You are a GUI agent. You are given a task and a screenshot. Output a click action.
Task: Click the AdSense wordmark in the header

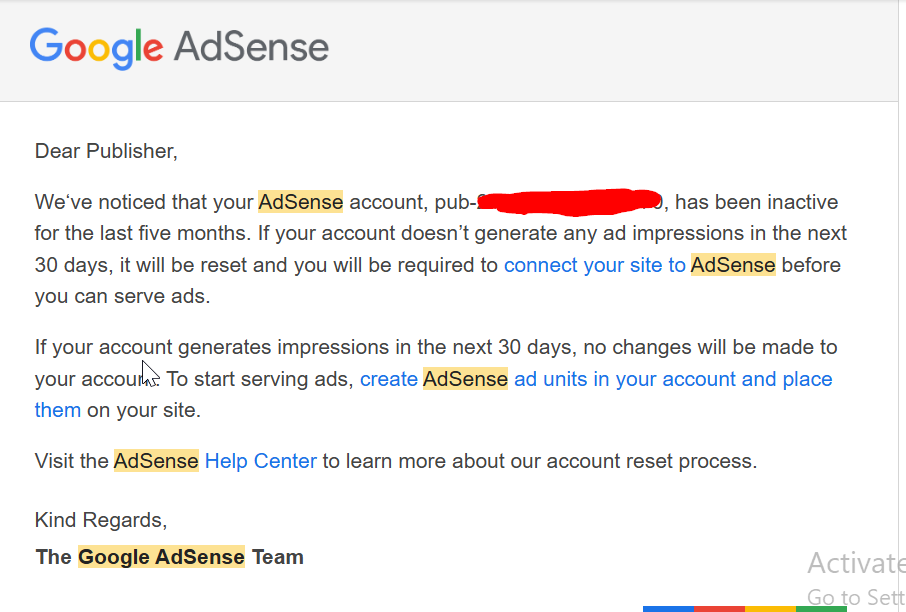point(251,47)
